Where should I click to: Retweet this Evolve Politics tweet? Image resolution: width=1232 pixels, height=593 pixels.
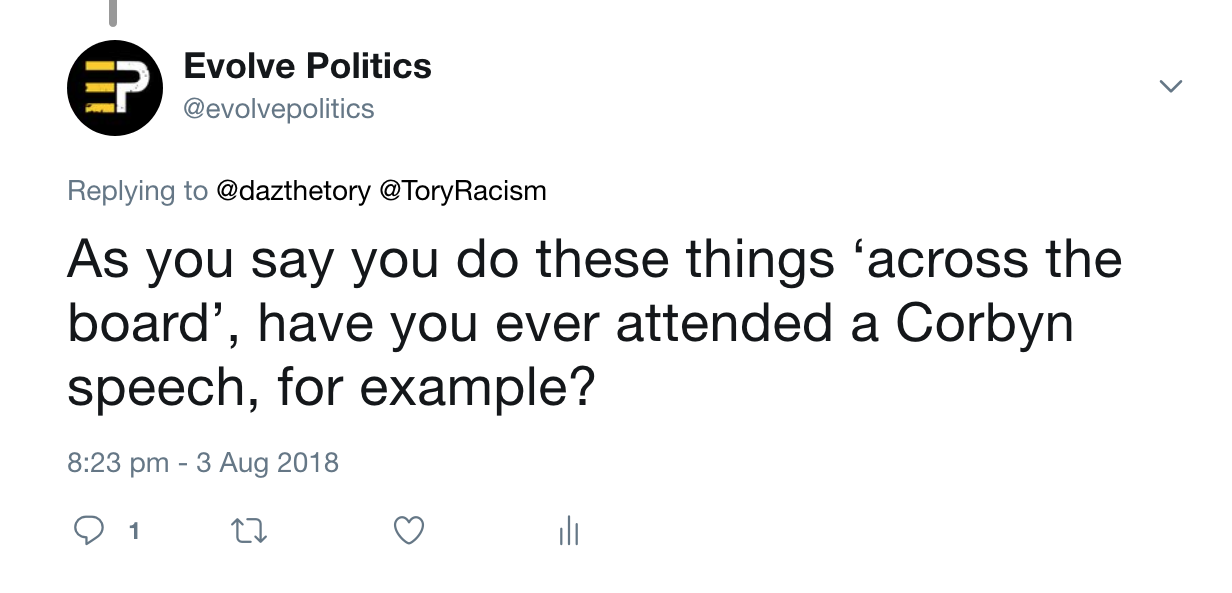coord(249,531)
